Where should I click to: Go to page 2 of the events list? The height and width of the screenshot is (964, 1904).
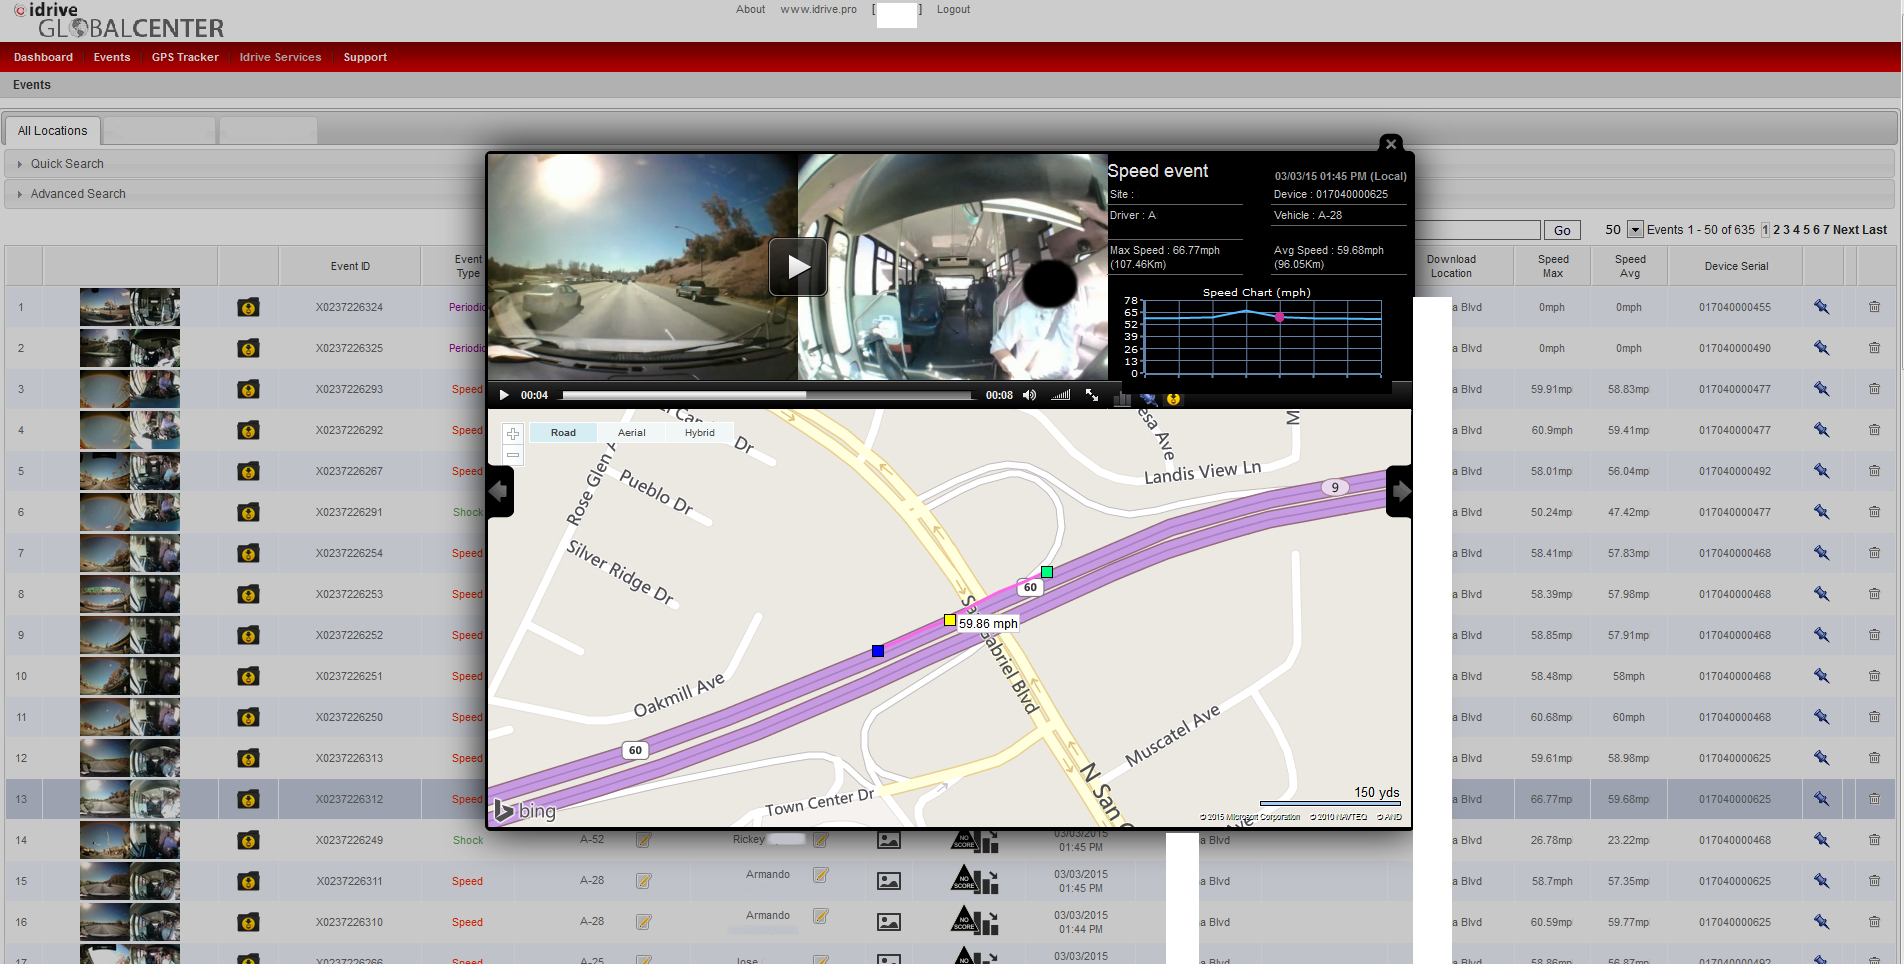pyautogui.click(x=1775, y=229)
